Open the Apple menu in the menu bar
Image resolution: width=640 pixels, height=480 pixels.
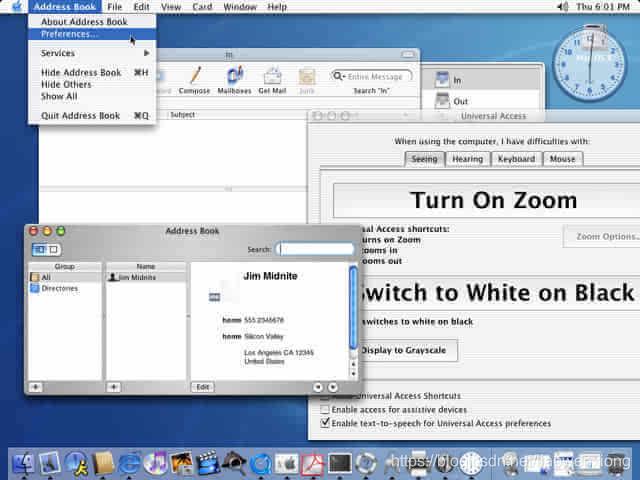pos(16,7)
